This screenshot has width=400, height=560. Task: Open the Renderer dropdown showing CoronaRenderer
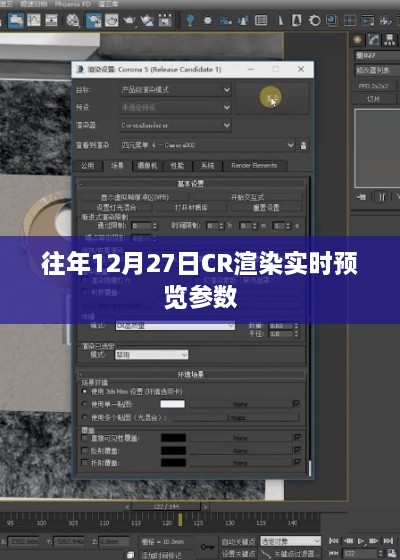tap(176, 125)
